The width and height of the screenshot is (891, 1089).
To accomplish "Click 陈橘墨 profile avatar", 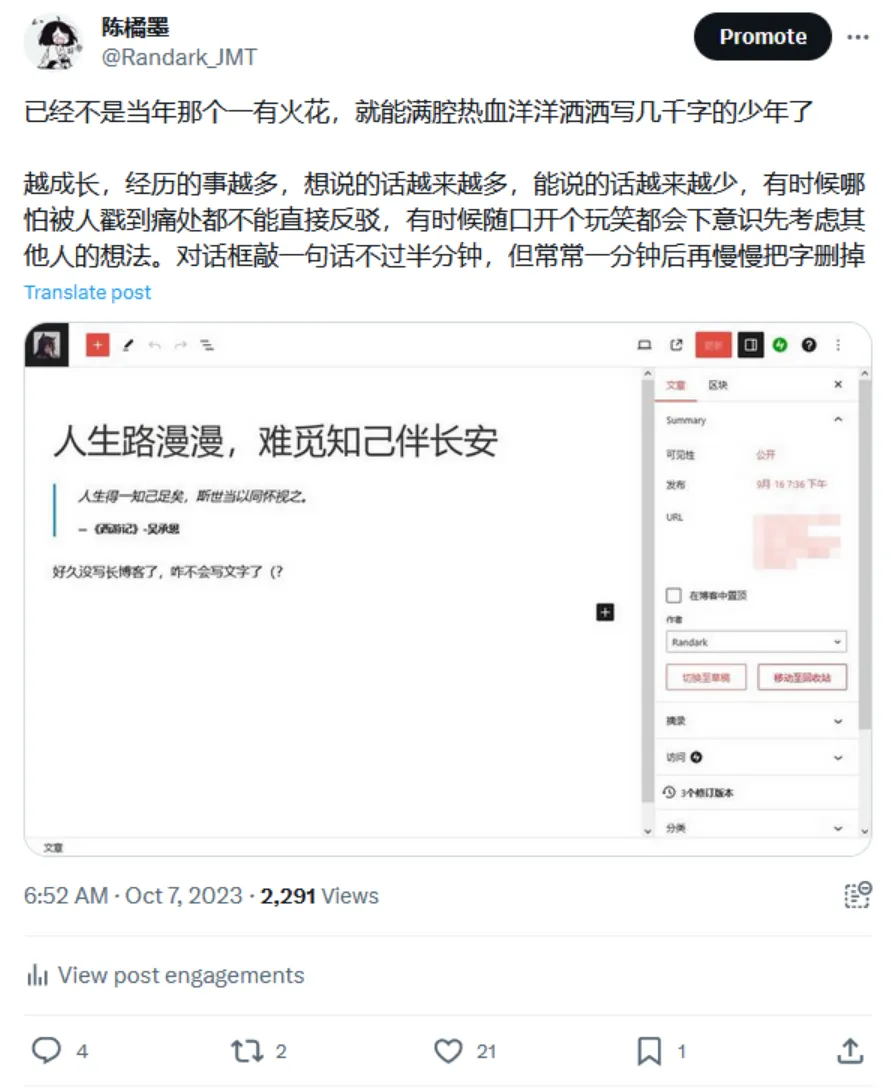I will 53,42.
